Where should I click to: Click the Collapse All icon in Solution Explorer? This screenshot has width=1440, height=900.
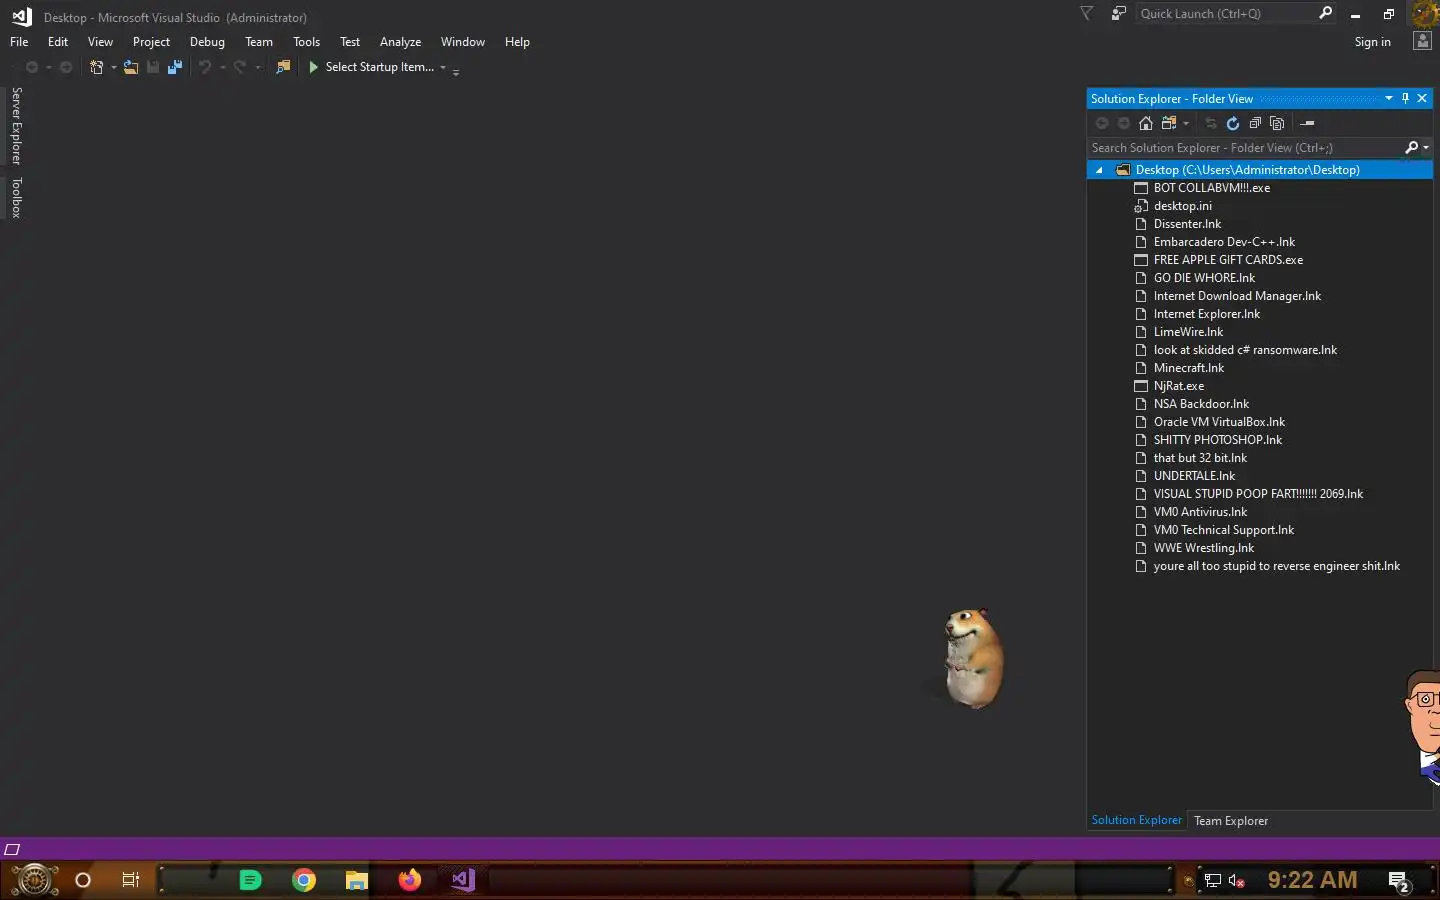pyautogui.click(x=1255, y=123)
